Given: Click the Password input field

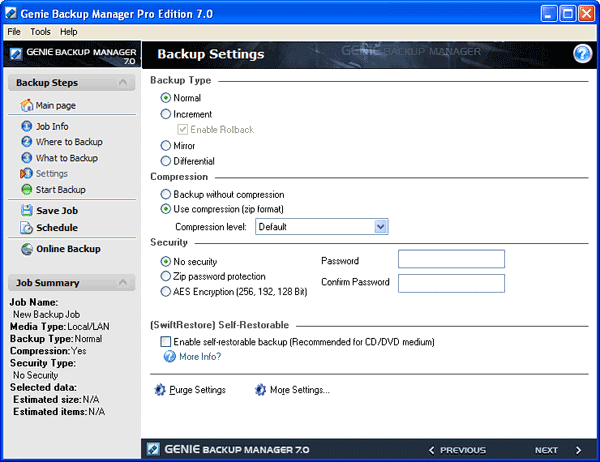Looking at the screenshot, I should [x=451, y=259].
